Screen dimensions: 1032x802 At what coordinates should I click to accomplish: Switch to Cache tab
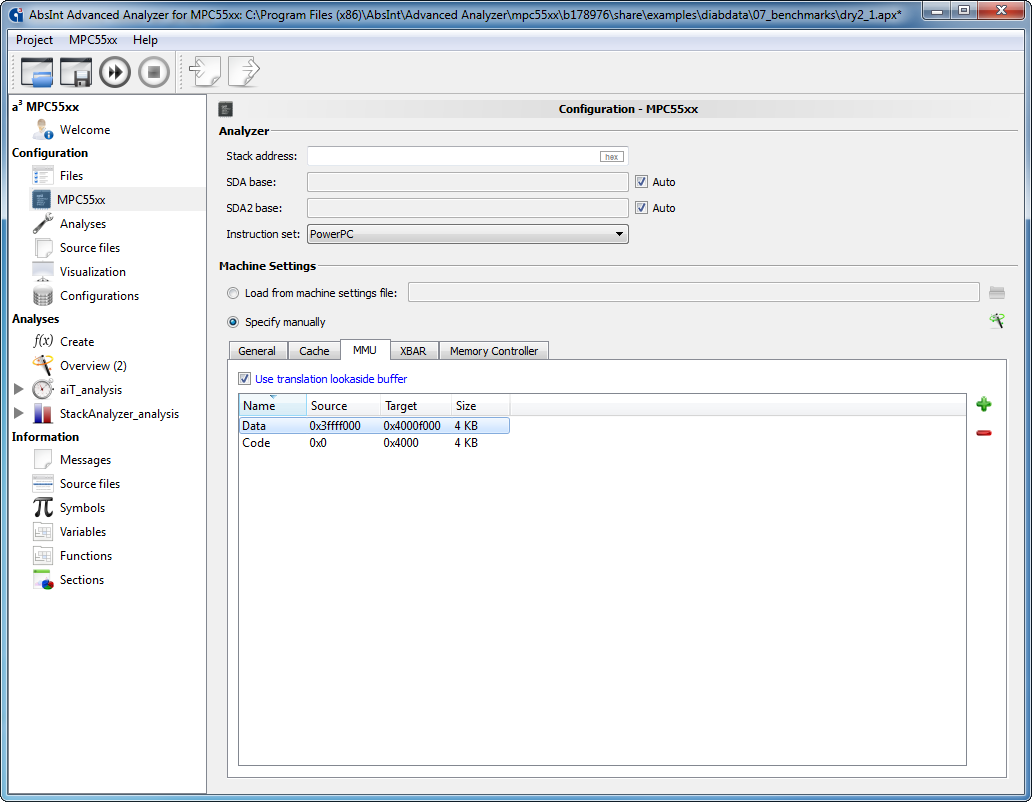point(314,351)
